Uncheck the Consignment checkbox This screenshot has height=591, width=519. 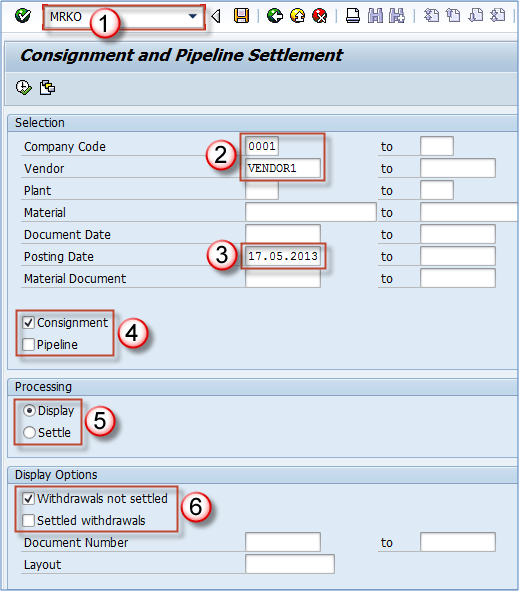pos(29,323)
